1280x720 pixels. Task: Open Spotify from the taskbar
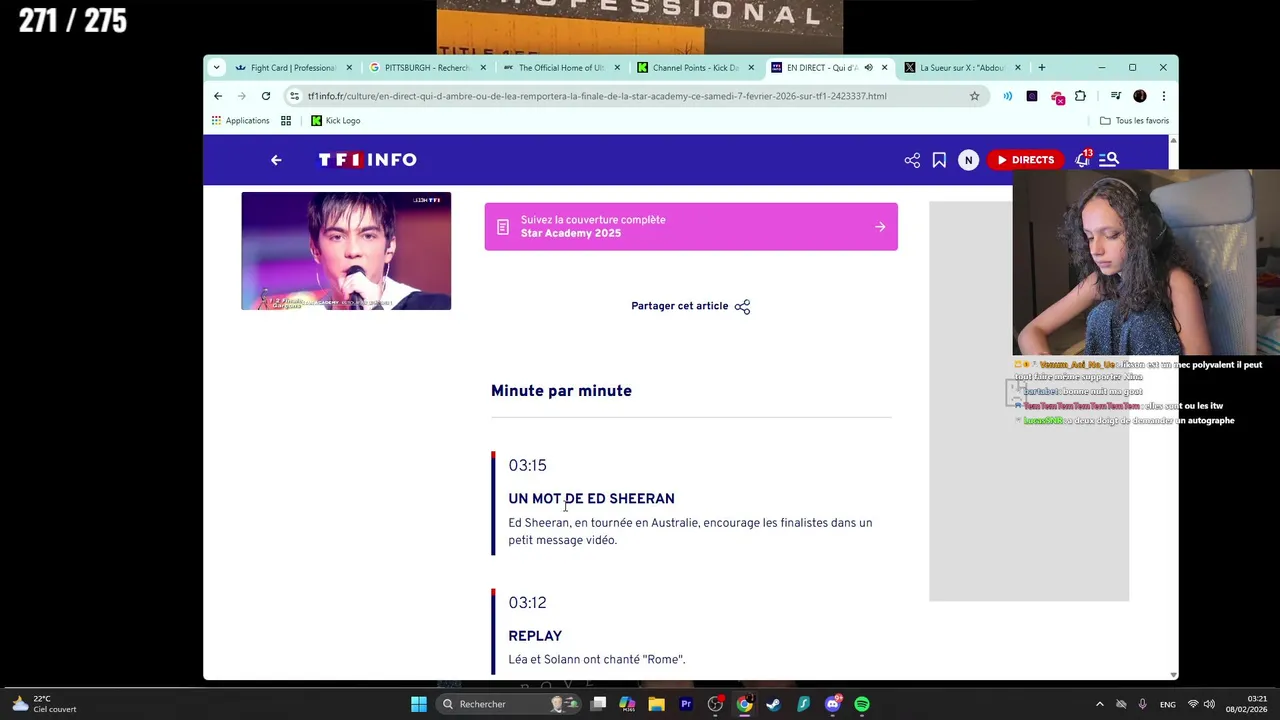point(862,704)
